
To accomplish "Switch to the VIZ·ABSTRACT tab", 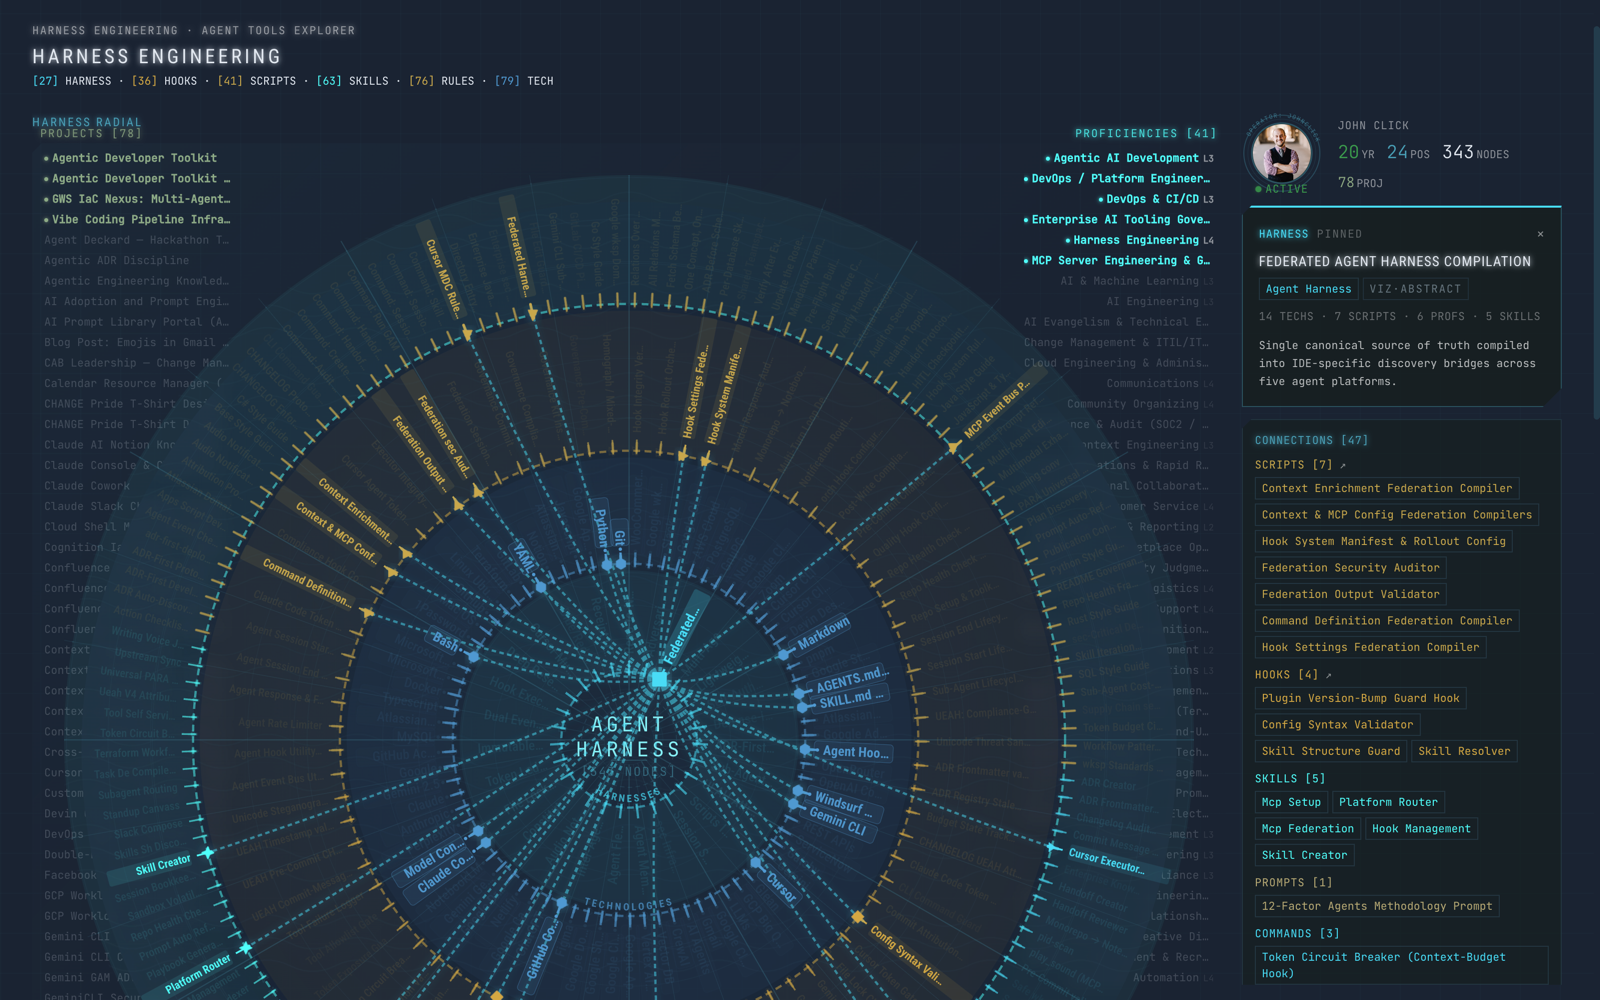I will click(1415, 289).
